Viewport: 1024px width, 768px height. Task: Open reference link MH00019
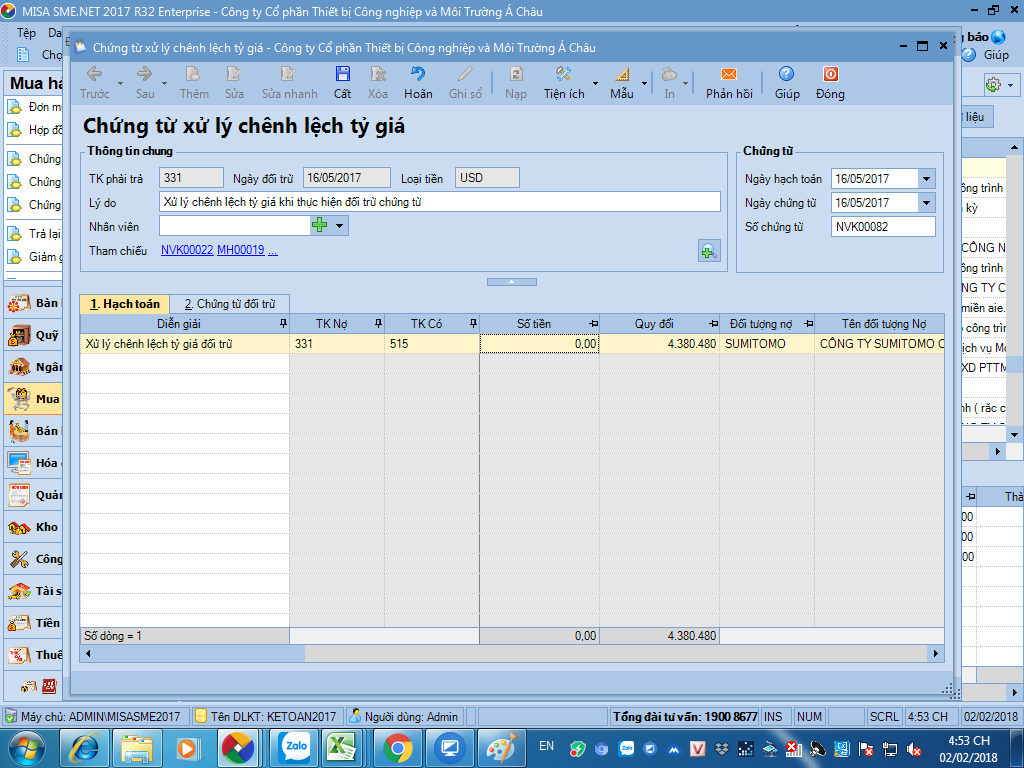point(240,250)
